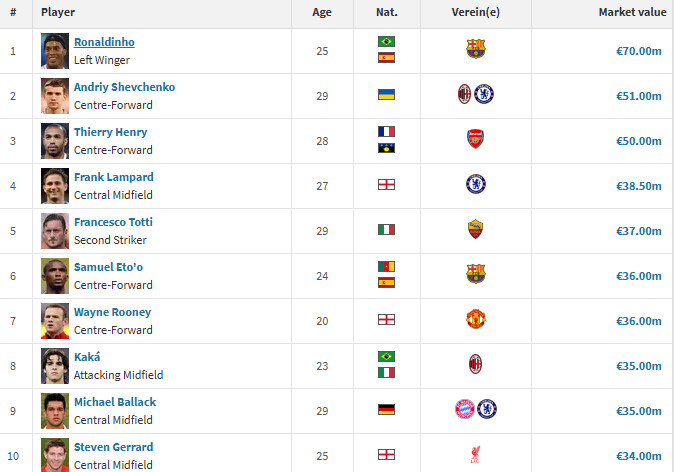Click Ronaldinho's €70.00m market value
Screen dimensions: 674x472
[x=636, y=50]
